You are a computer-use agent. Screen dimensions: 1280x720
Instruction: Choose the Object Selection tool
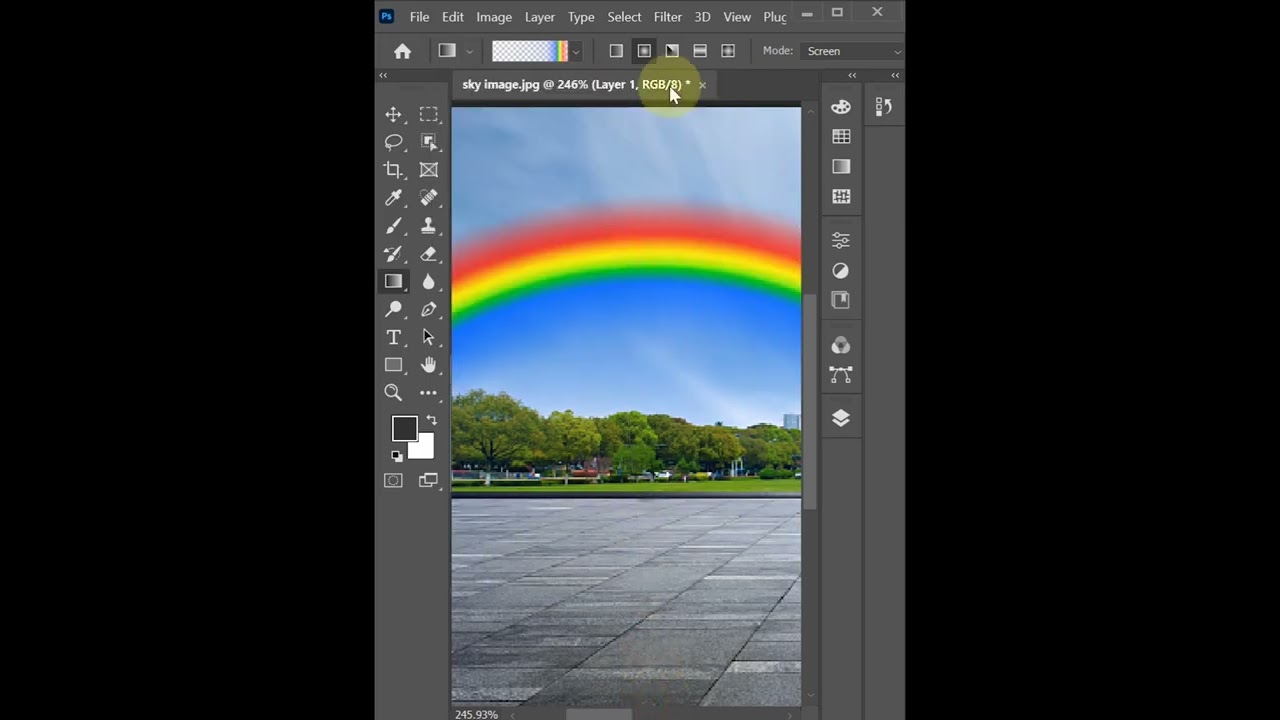click(x=429, y=142)
